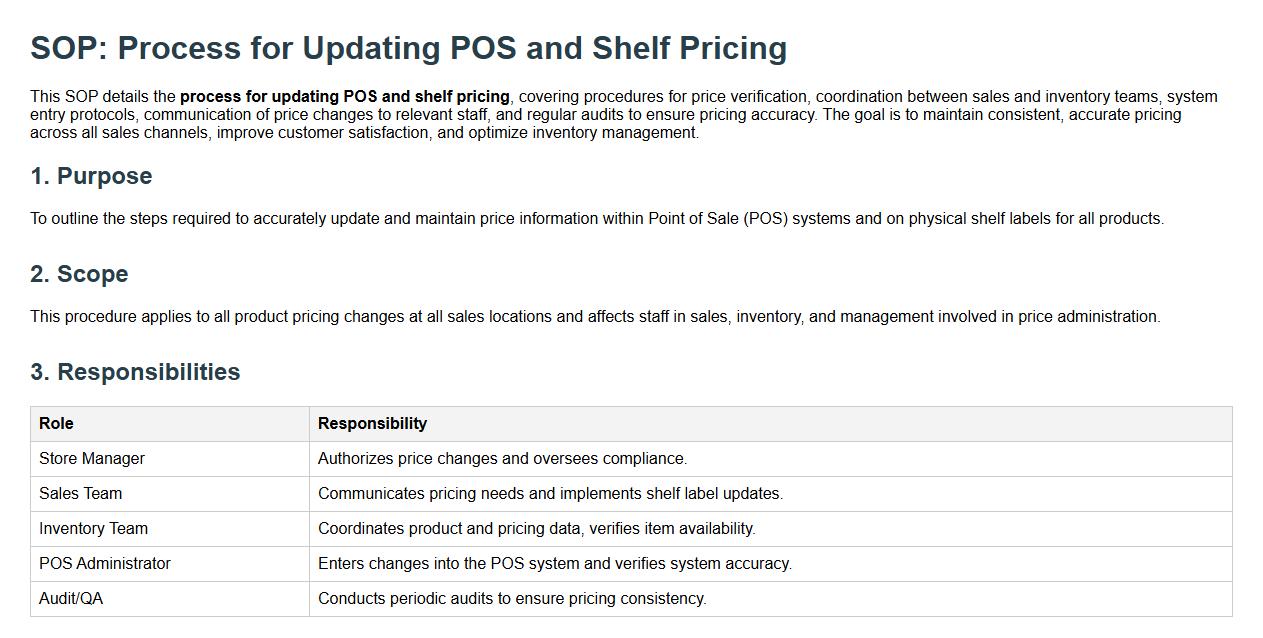
Task: Click the "Communicates pricing needs" responsibility cell
Action: pos(550,494)
